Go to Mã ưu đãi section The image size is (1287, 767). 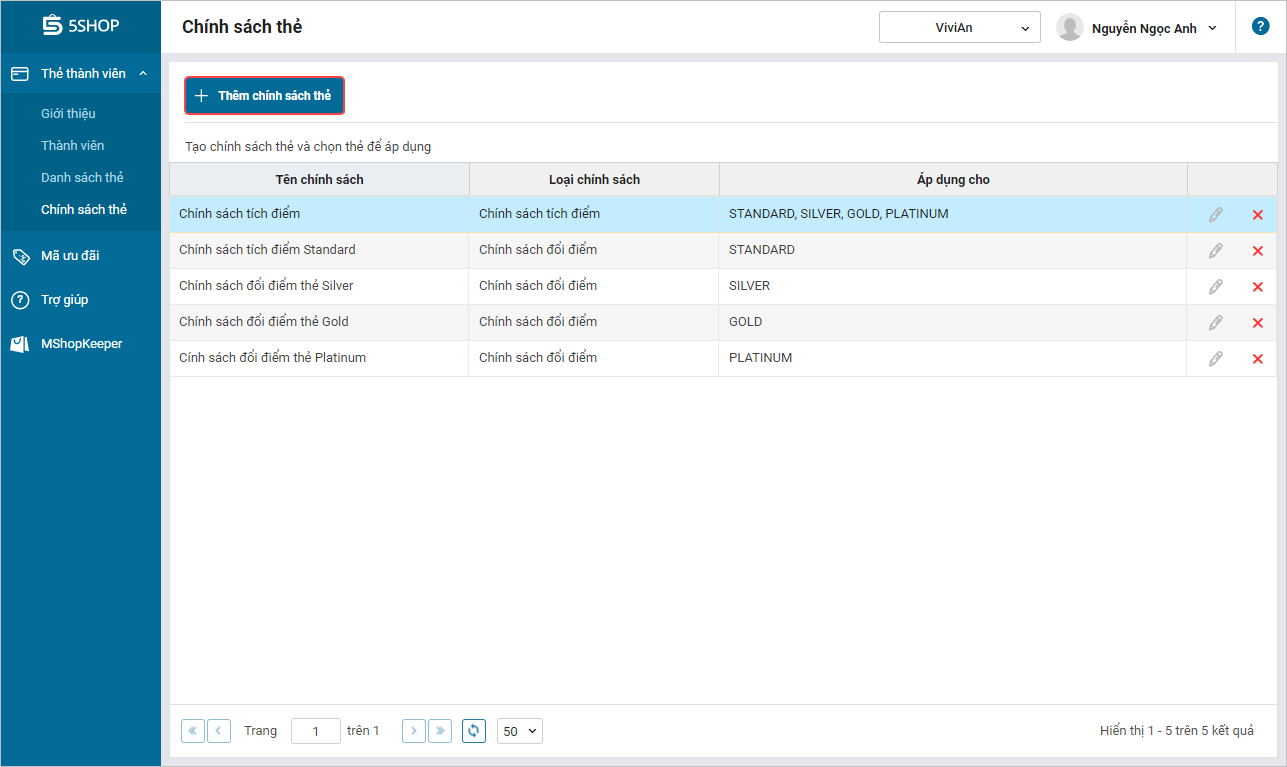(x=70, y=255)
